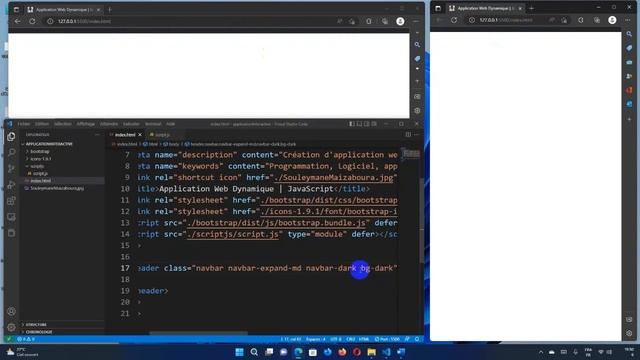Open the Extensions view in VS Code activity bar

click(x=11, y=200)
